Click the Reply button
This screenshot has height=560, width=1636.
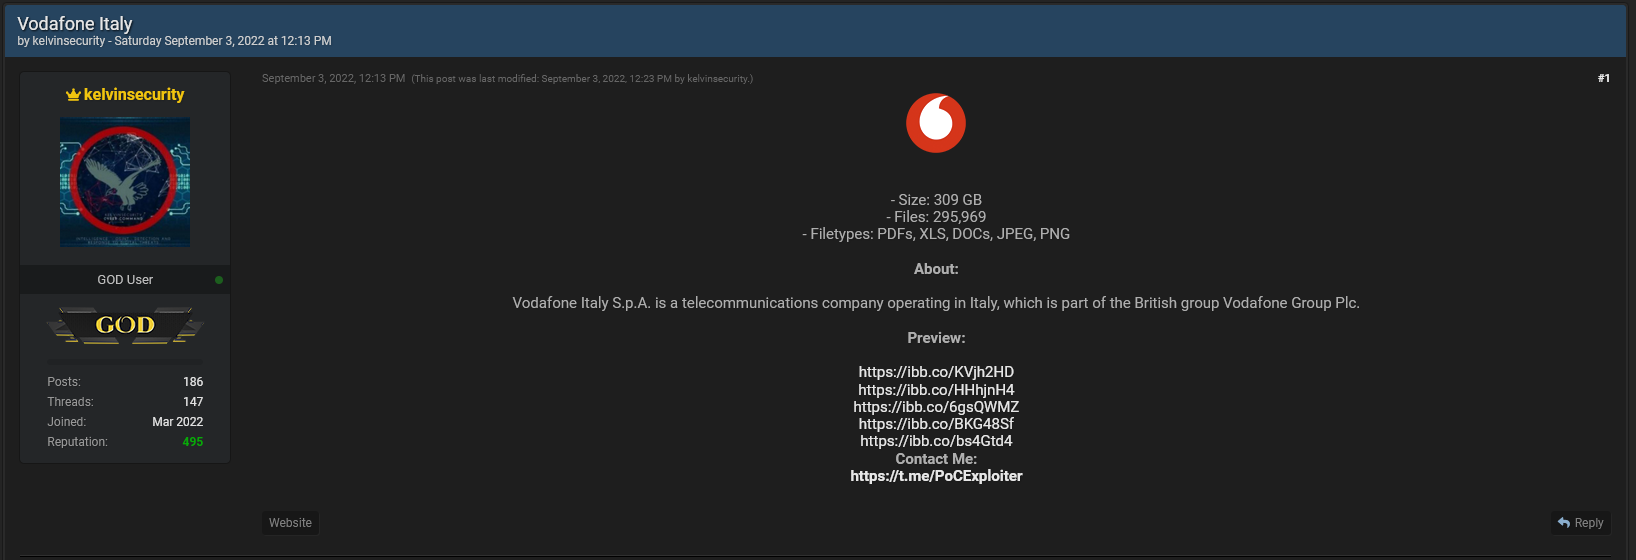click(1580, 523)
